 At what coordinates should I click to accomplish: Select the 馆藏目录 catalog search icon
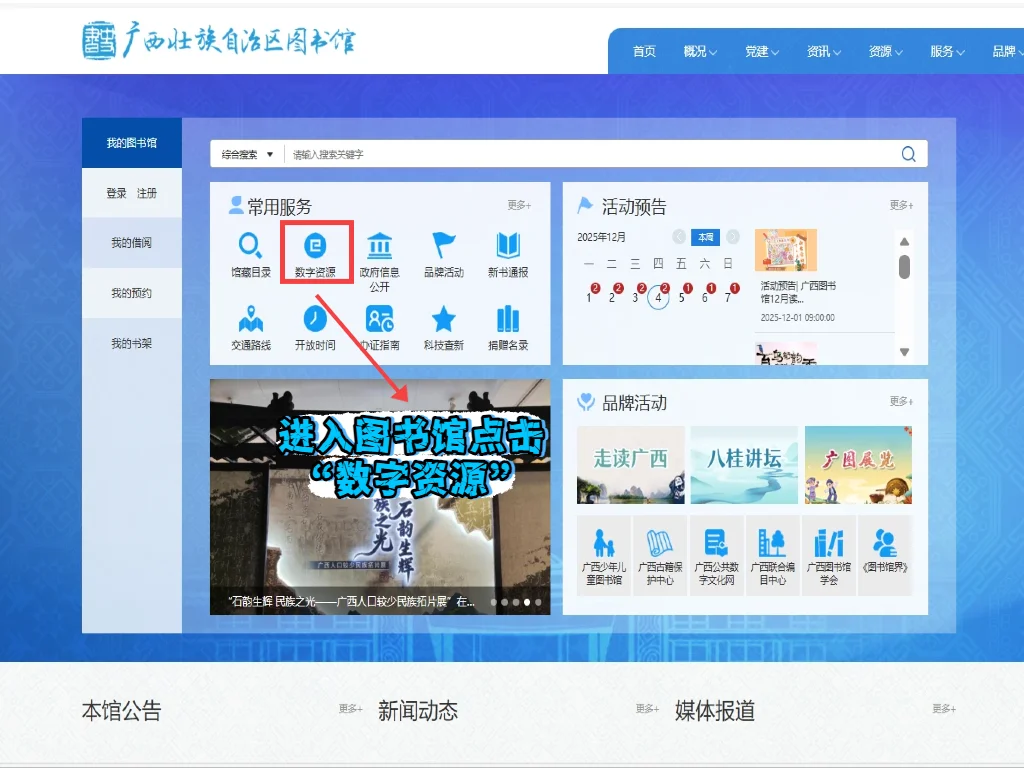point(250,250)
